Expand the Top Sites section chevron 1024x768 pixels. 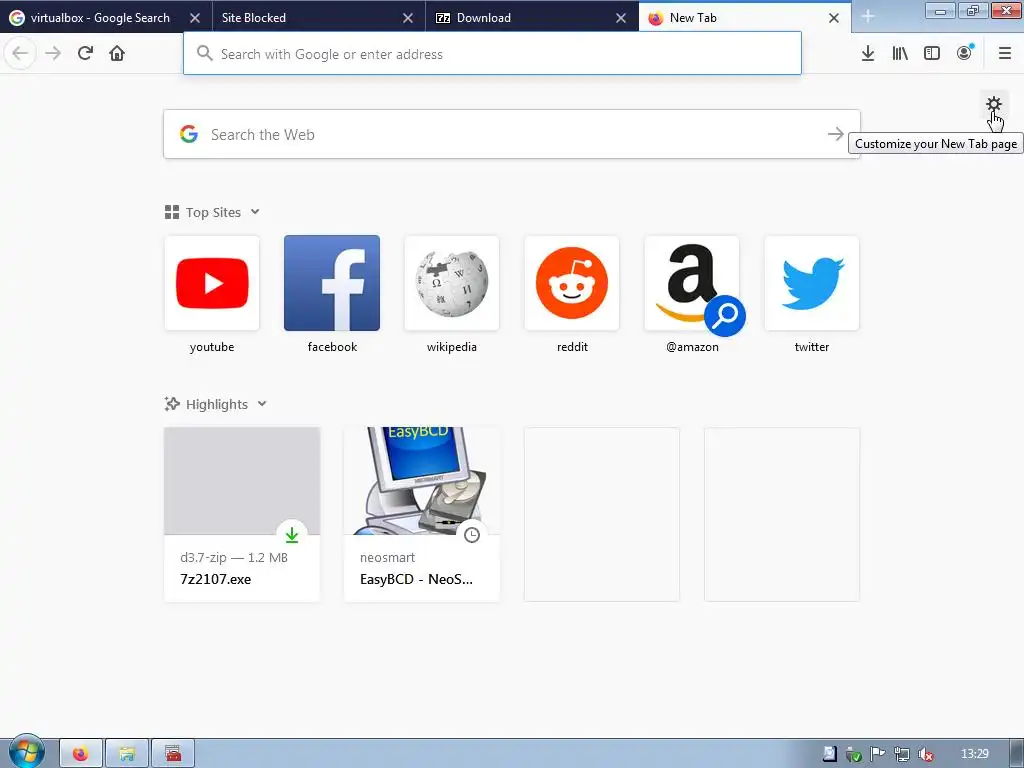click(255, 212)
